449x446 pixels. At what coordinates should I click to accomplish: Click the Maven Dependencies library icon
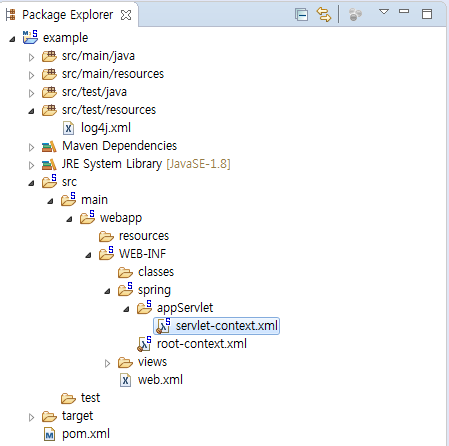pyautogui.click(x=49, y=146)
